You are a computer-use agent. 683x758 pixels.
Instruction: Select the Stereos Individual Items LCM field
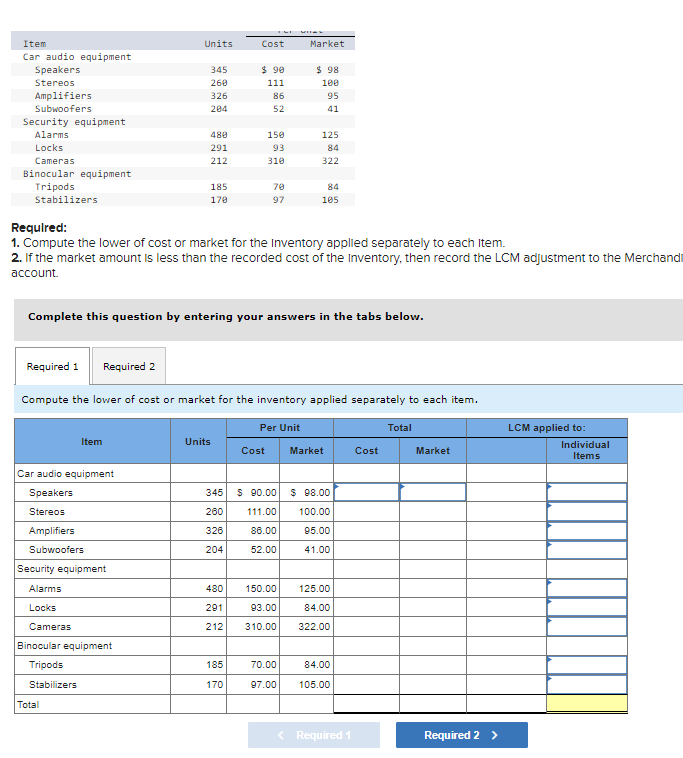[587, 511]
